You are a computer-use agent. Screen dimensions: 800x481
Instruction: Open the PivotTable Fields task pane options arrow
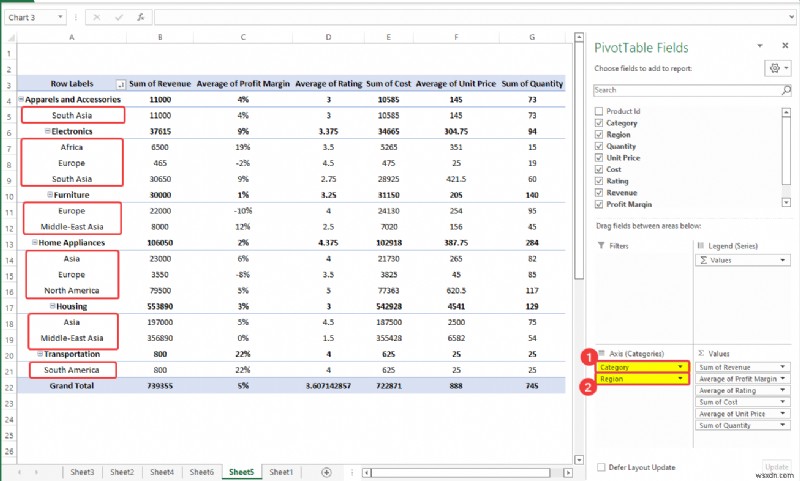pyautogui.click(x=760, y=46)
